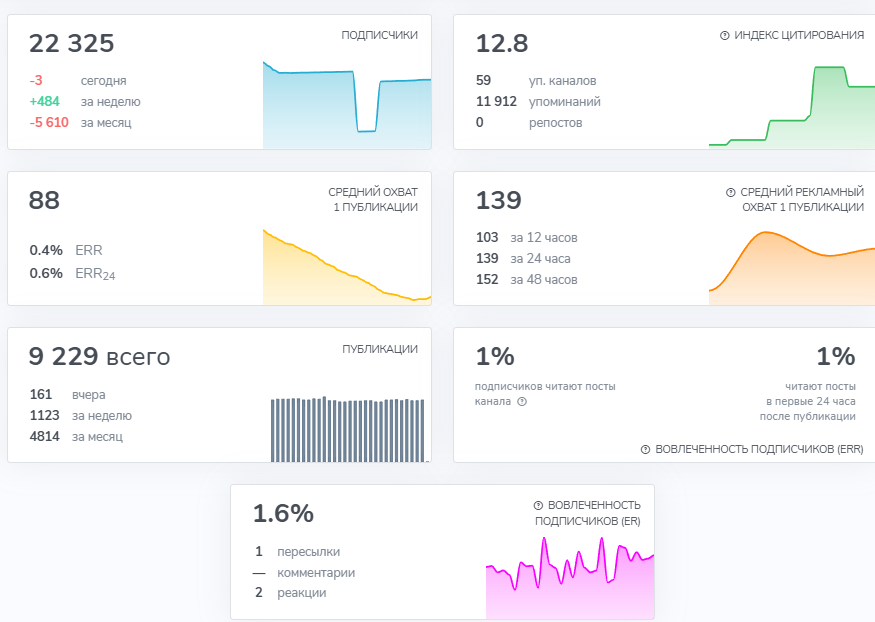This screenshot has width=875, height=622.
Task: Select the citation index value 12.8
Action: tap(502, 44)
